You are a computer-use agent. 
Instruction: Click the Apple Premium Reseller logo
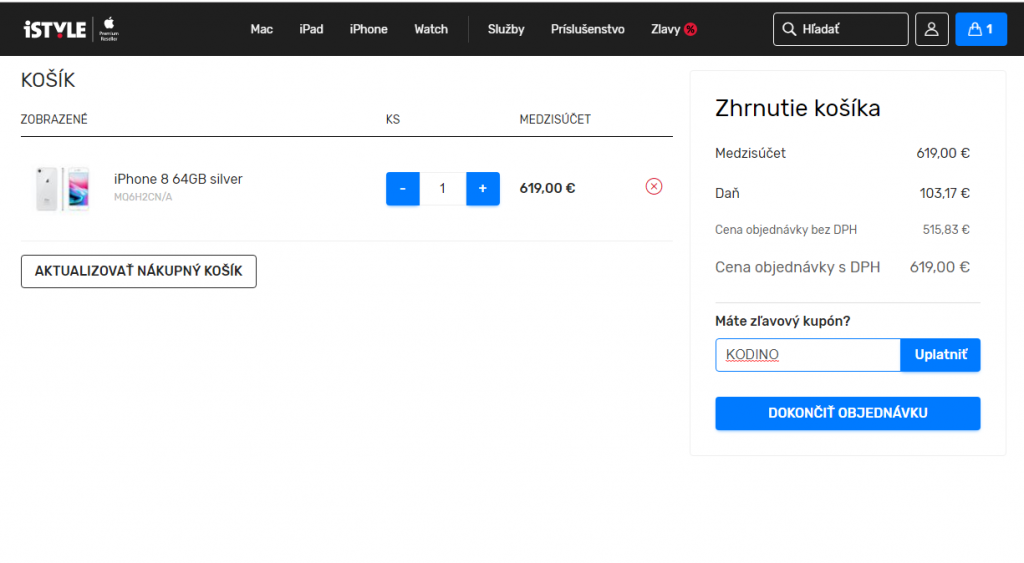point(109,29)
